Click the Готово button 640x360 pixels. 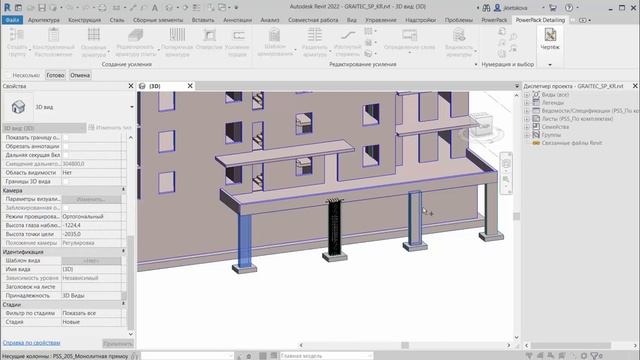[x=55, y=76]
